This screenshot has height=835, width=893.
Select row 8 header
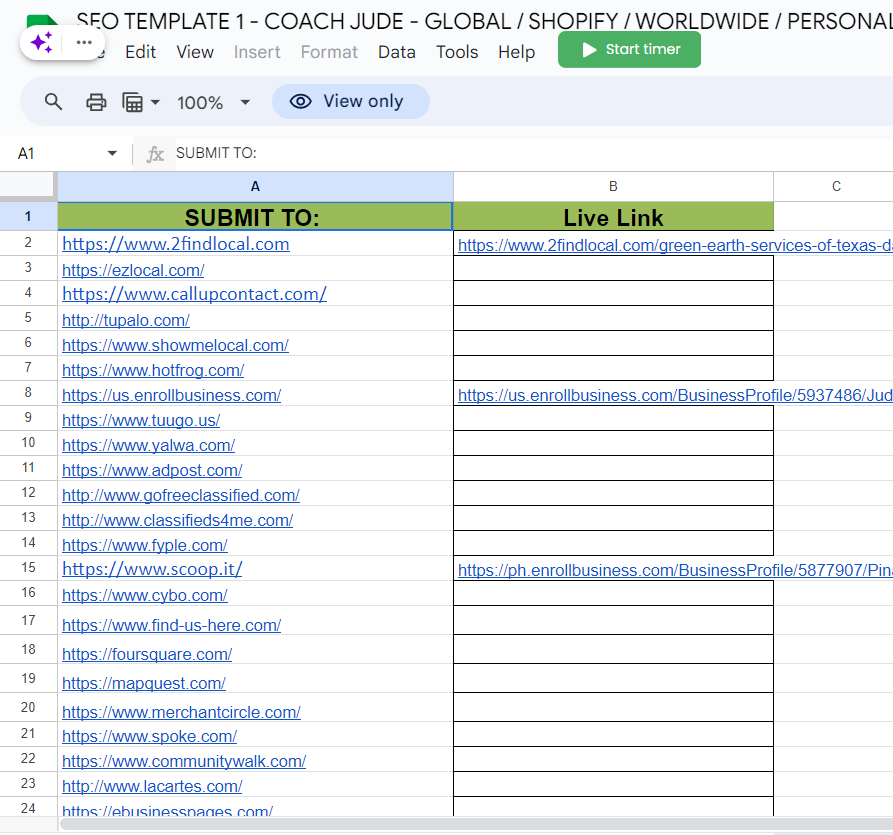tap(28, 393)
